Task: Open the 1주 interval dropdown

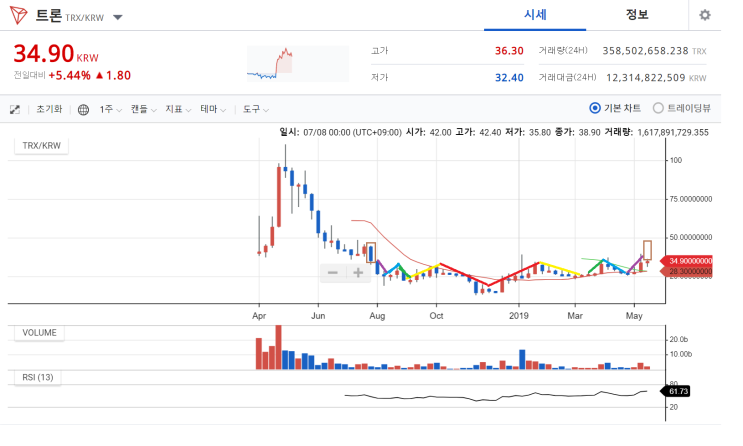Action: (110, 109)
